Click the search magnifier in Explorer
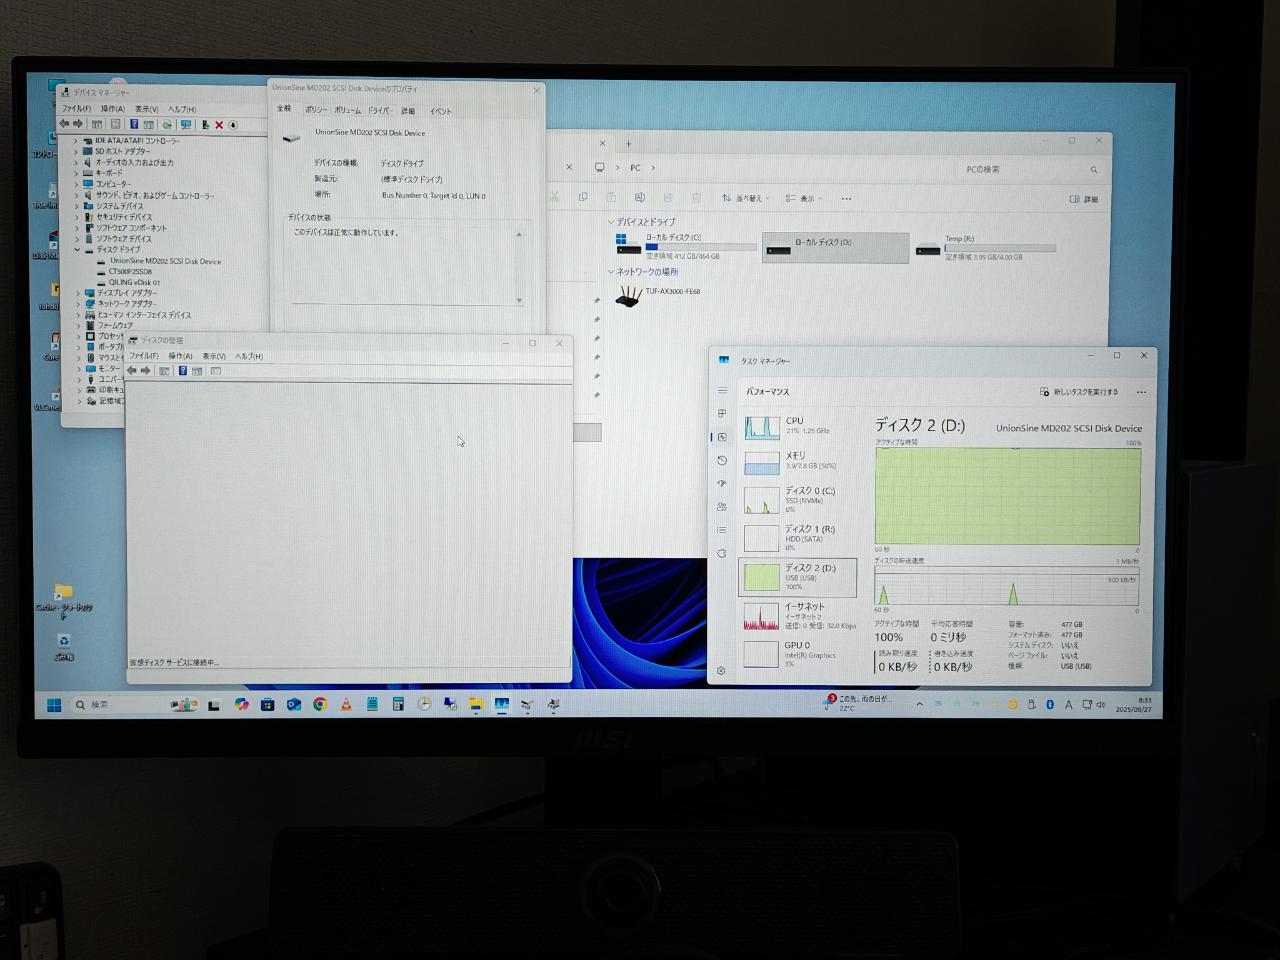The width and height of the screenshot is (1280, 960). point(1094,170)
